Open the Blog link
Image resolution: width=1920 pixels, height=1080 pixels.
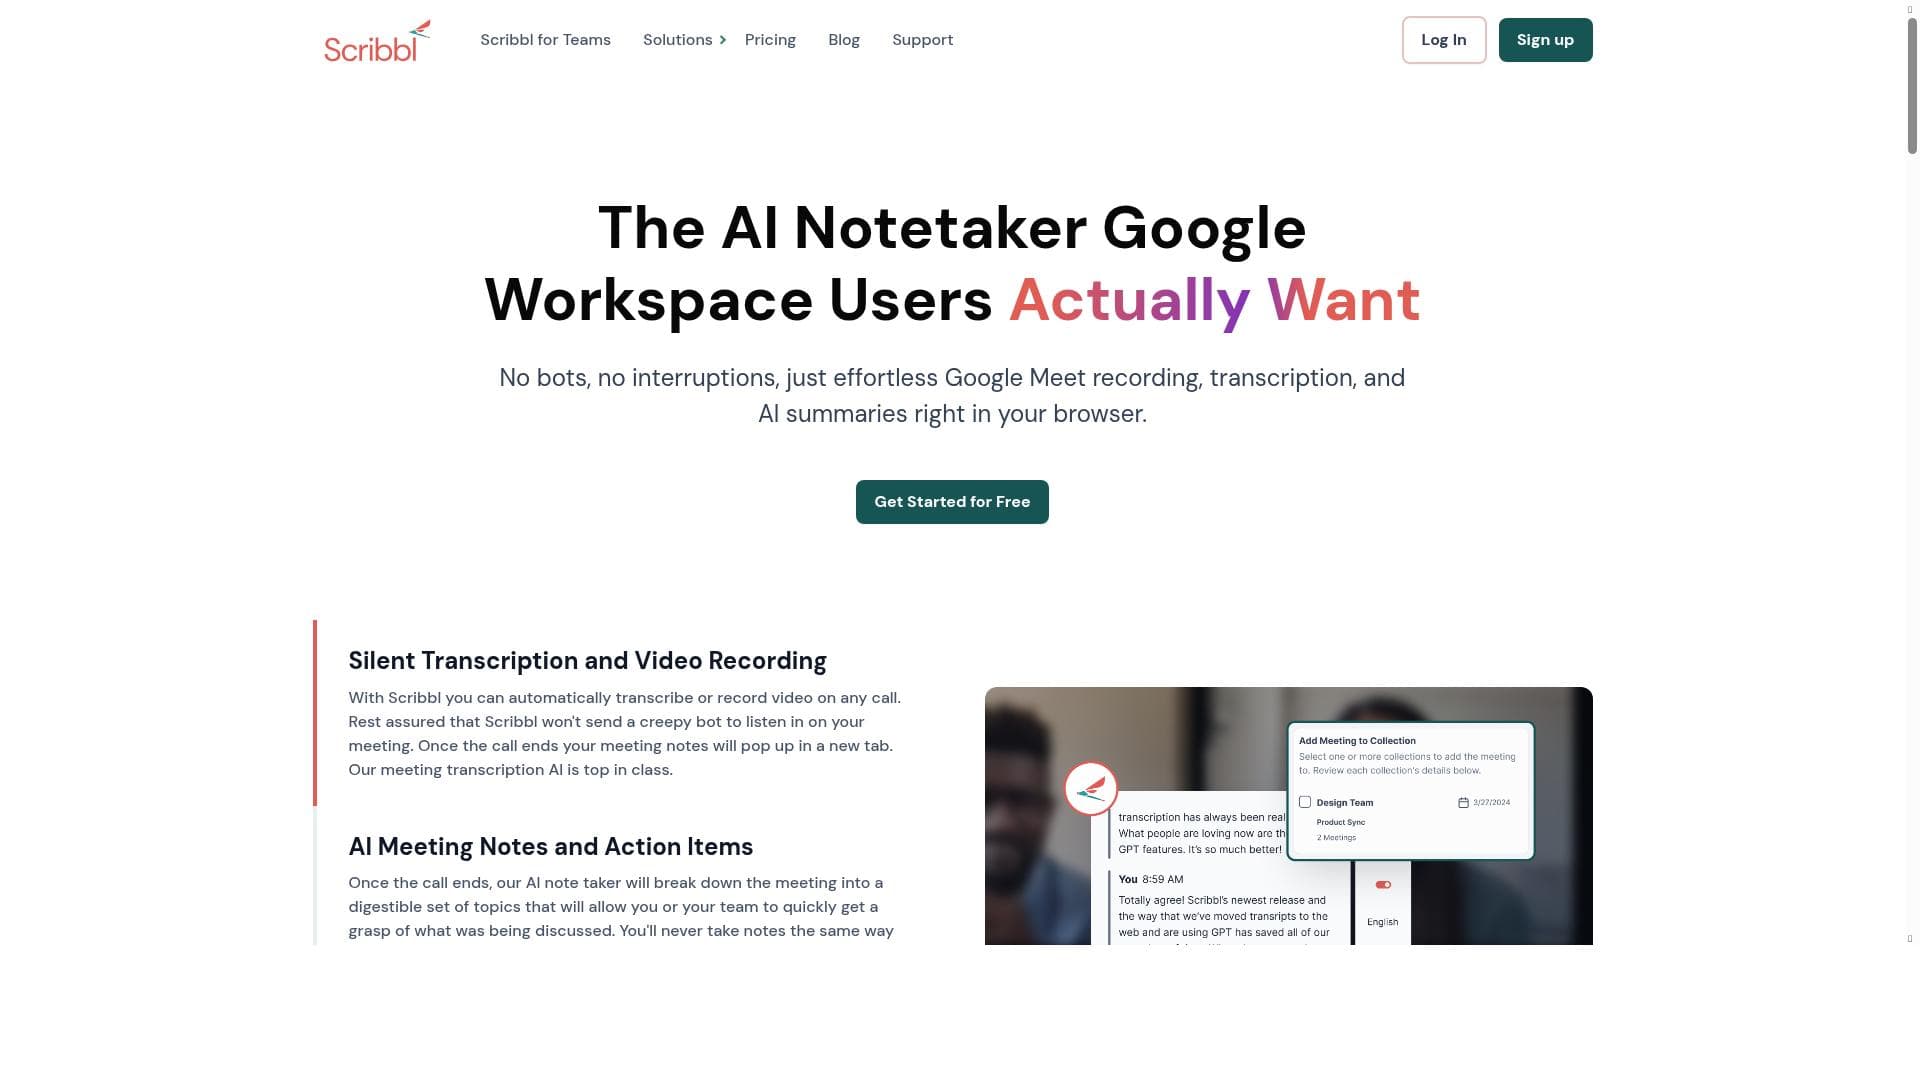(844, 40)
